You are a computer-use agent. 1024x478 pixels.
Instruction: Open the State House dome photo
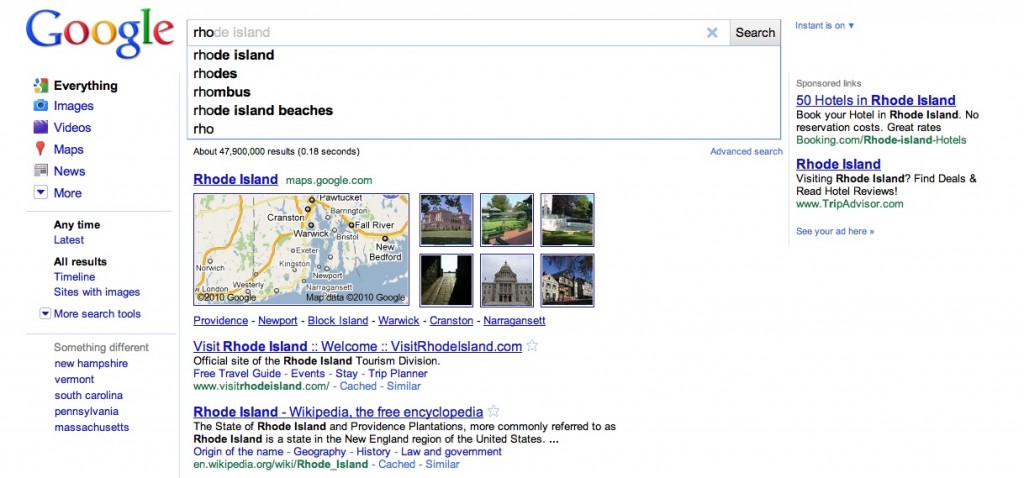pyautogui.click(x=507, y=280)
